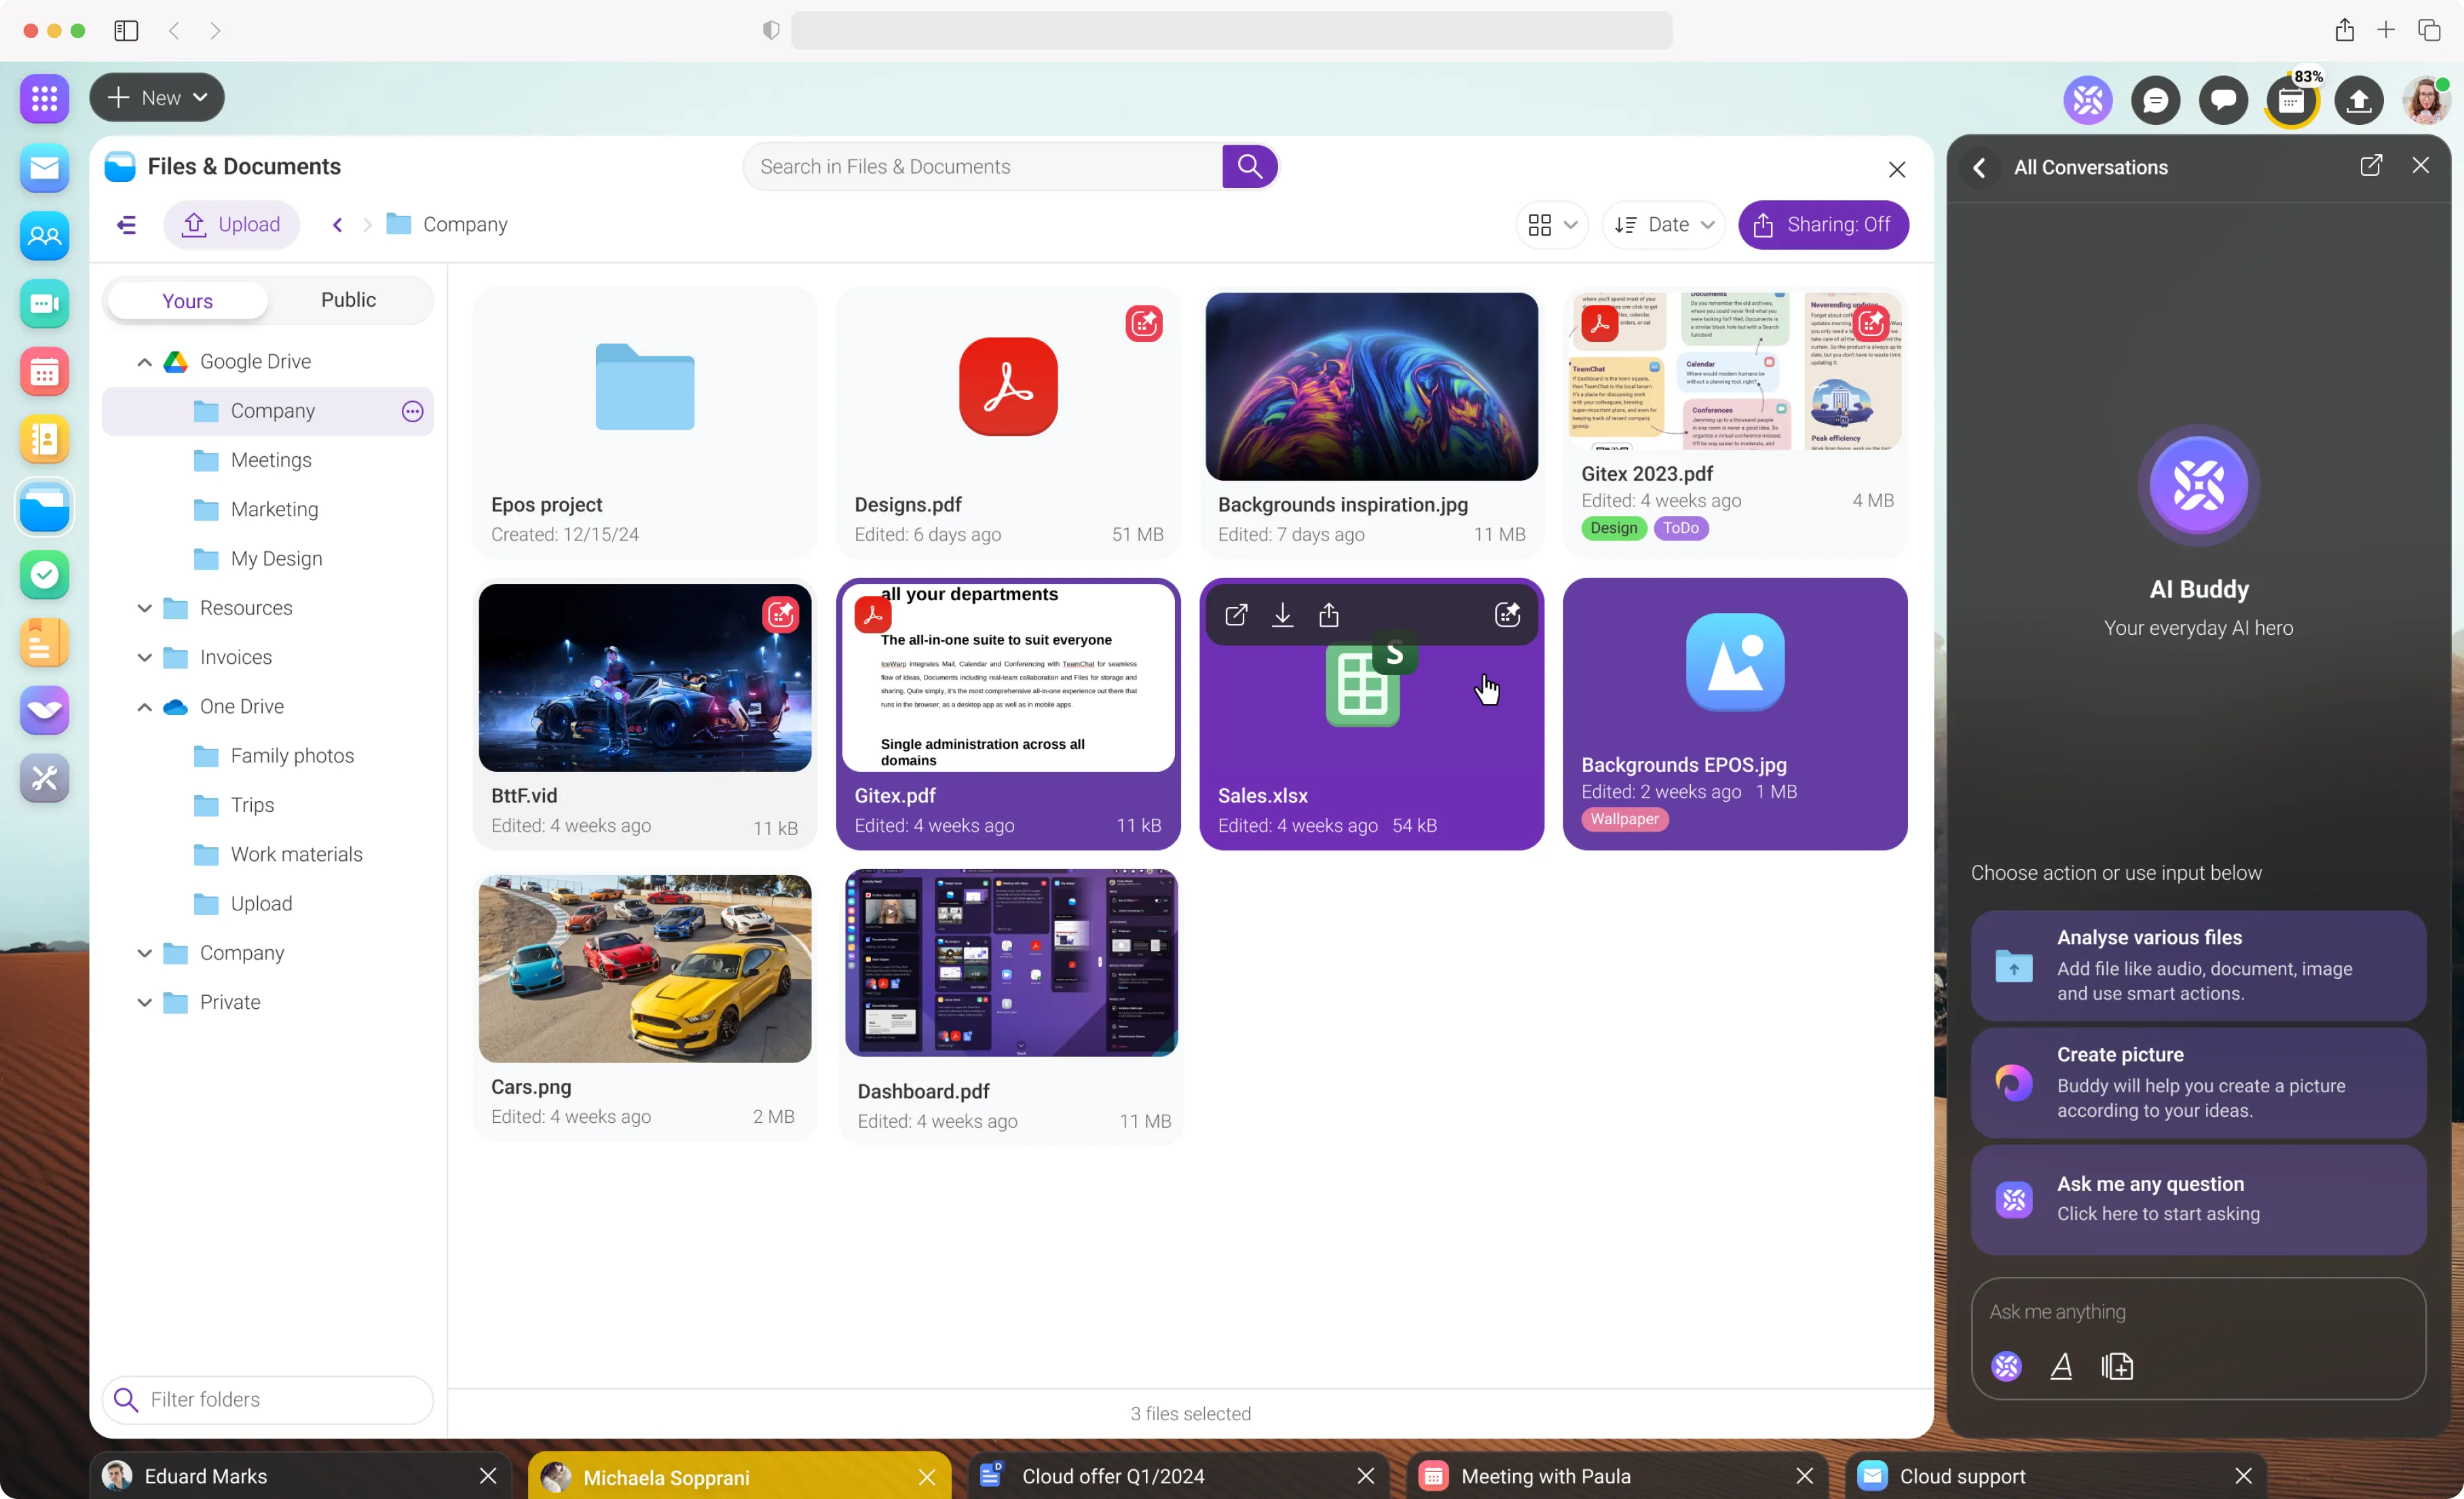Click the AI Buddy icon in top bar

(x=2087, y=100)
